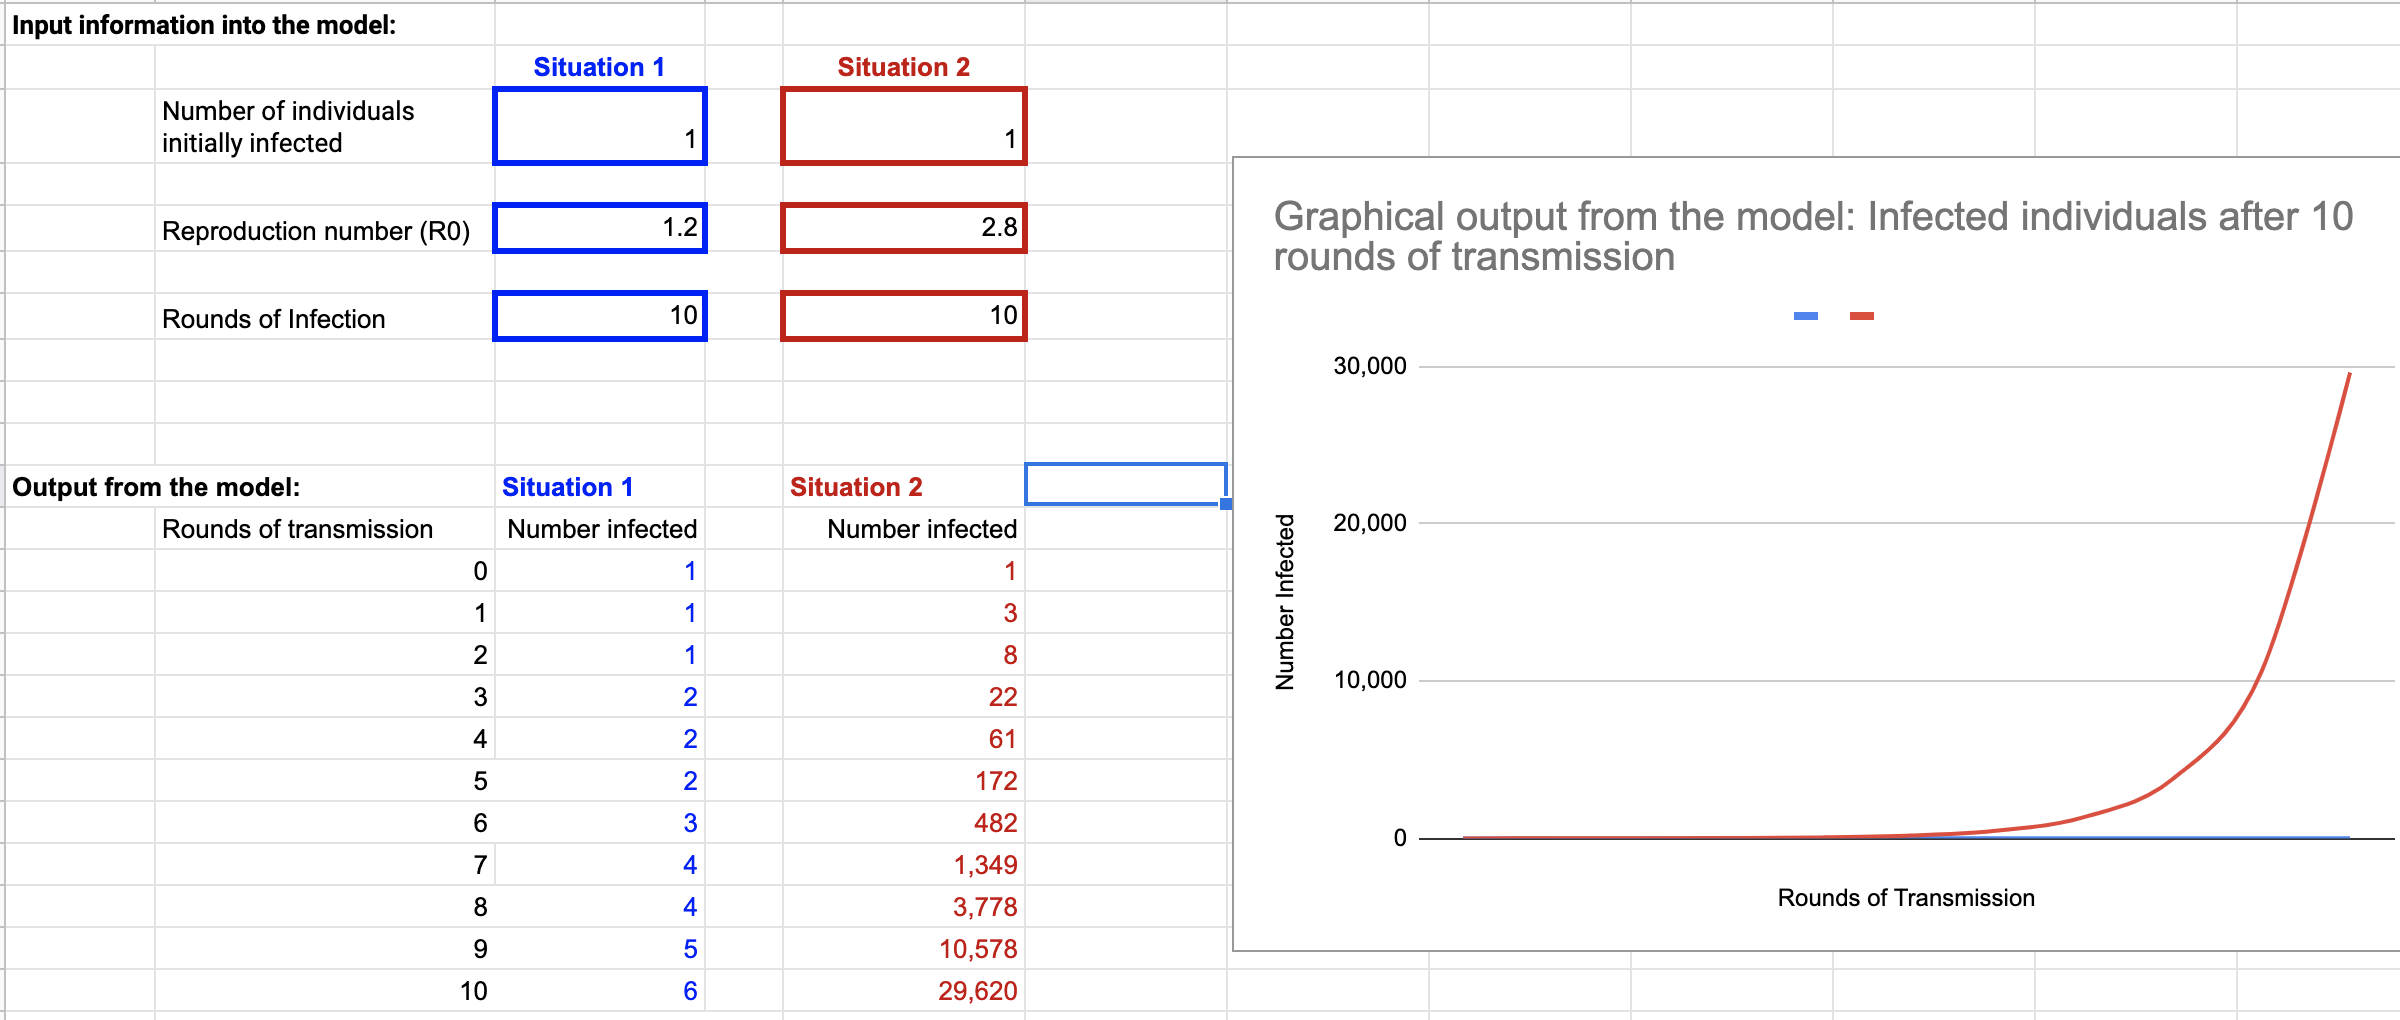Select the cell showing 22
The width and height of the screenshot is (2400, 1020).
point(904,697)
